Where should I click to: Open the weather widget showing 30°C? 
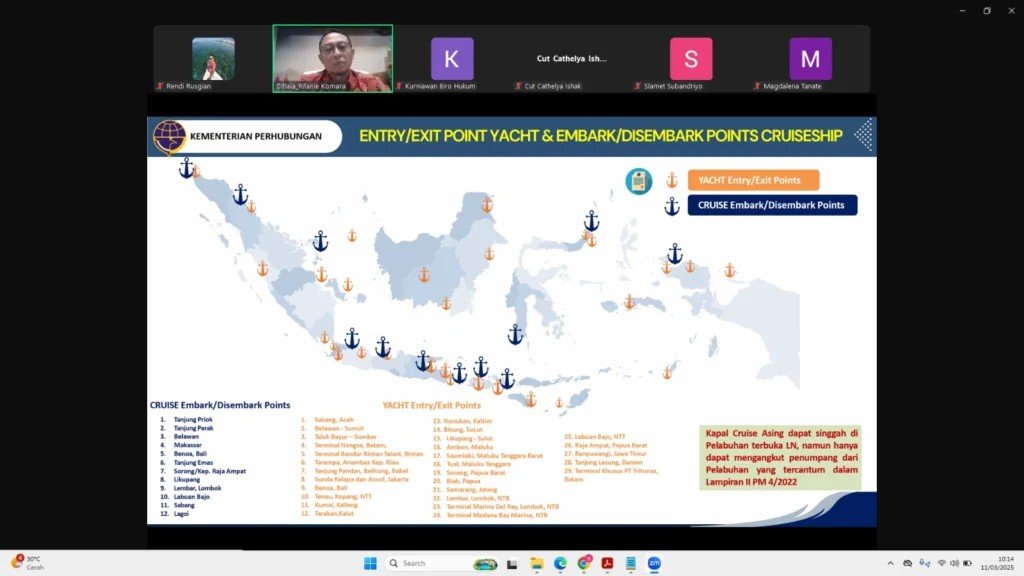point(27,563)
